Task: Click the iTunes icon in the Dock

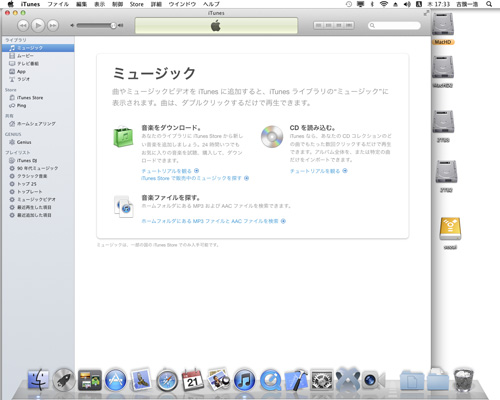Action: click(244, 380)
